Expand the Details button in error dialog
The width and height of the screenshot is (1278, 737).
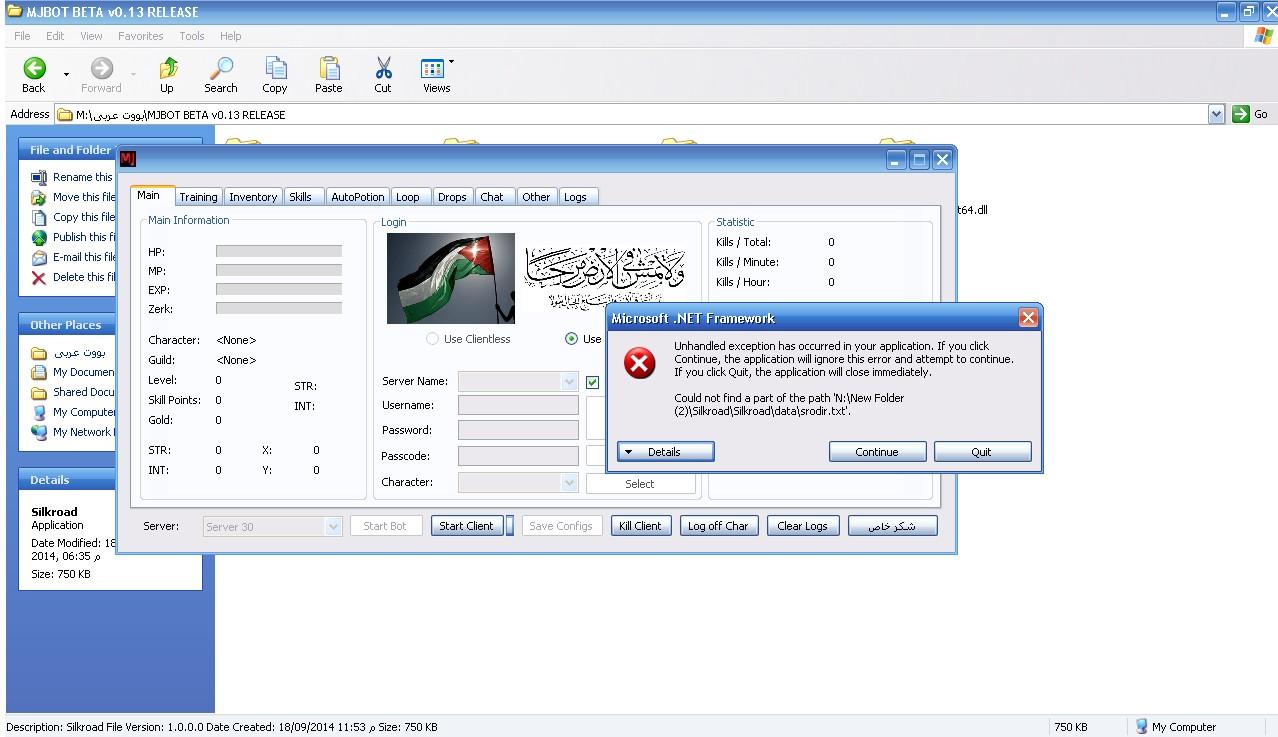click(x=665, y=452)
